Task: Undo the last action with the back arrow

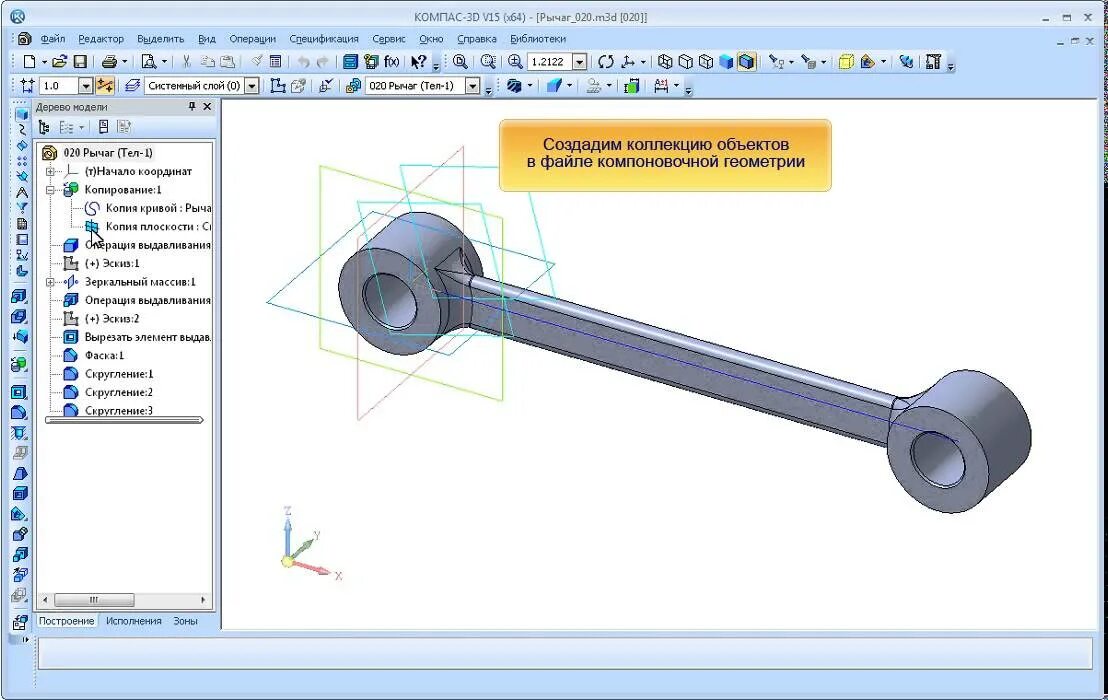Action: (x=303, y=62)
